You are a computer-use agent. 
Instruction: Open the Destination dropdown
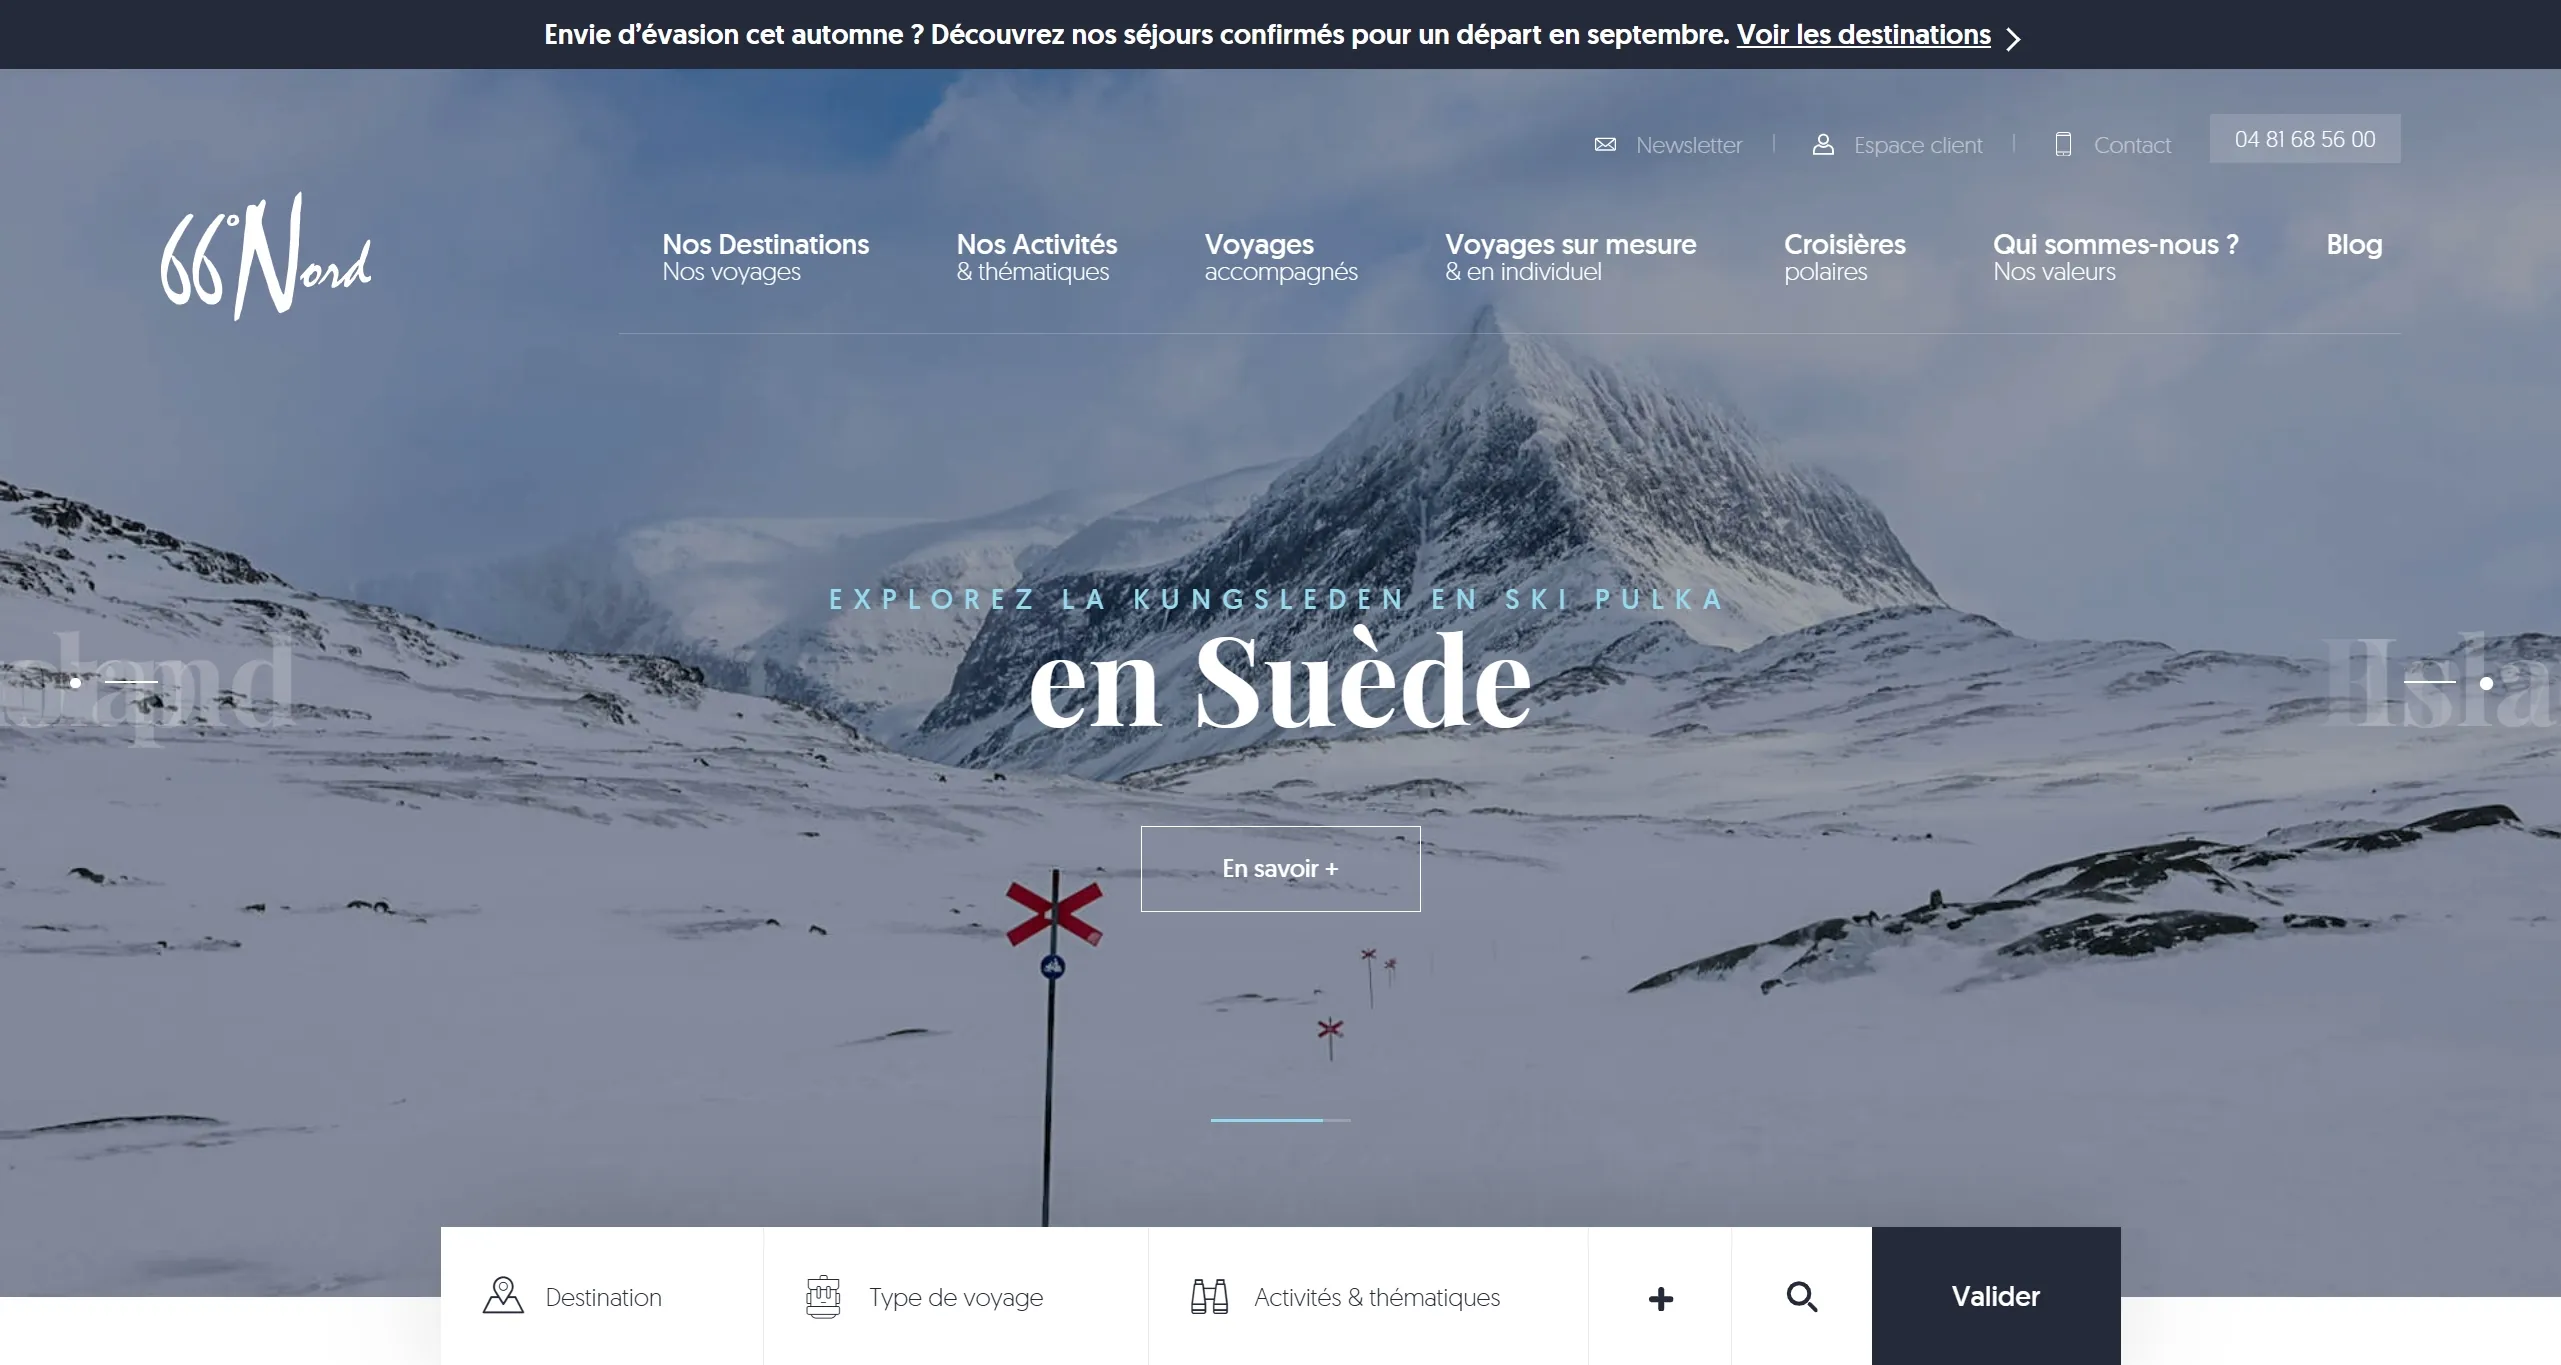coord(602,1296)
